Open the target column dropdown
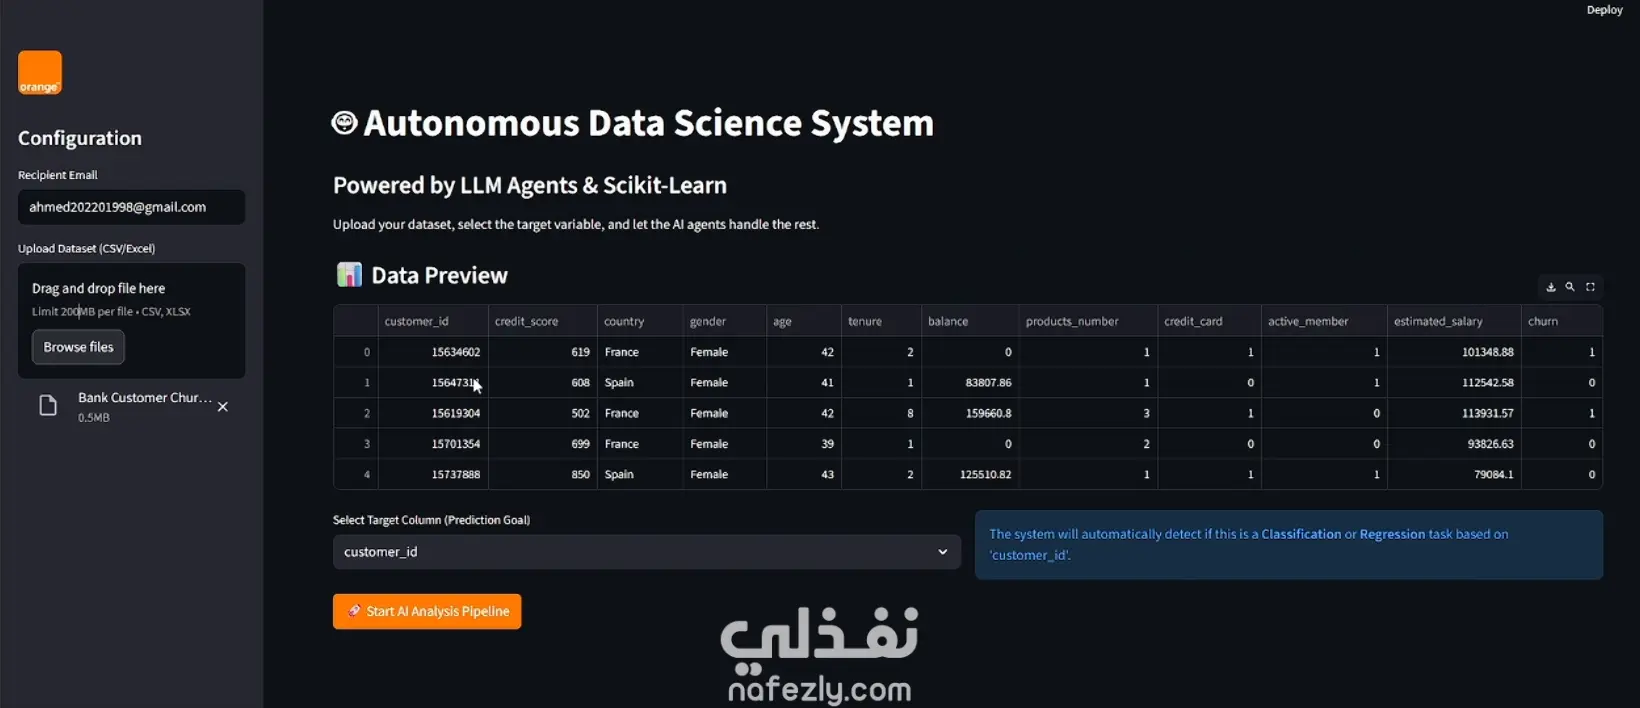 click(x=647, y=552)
